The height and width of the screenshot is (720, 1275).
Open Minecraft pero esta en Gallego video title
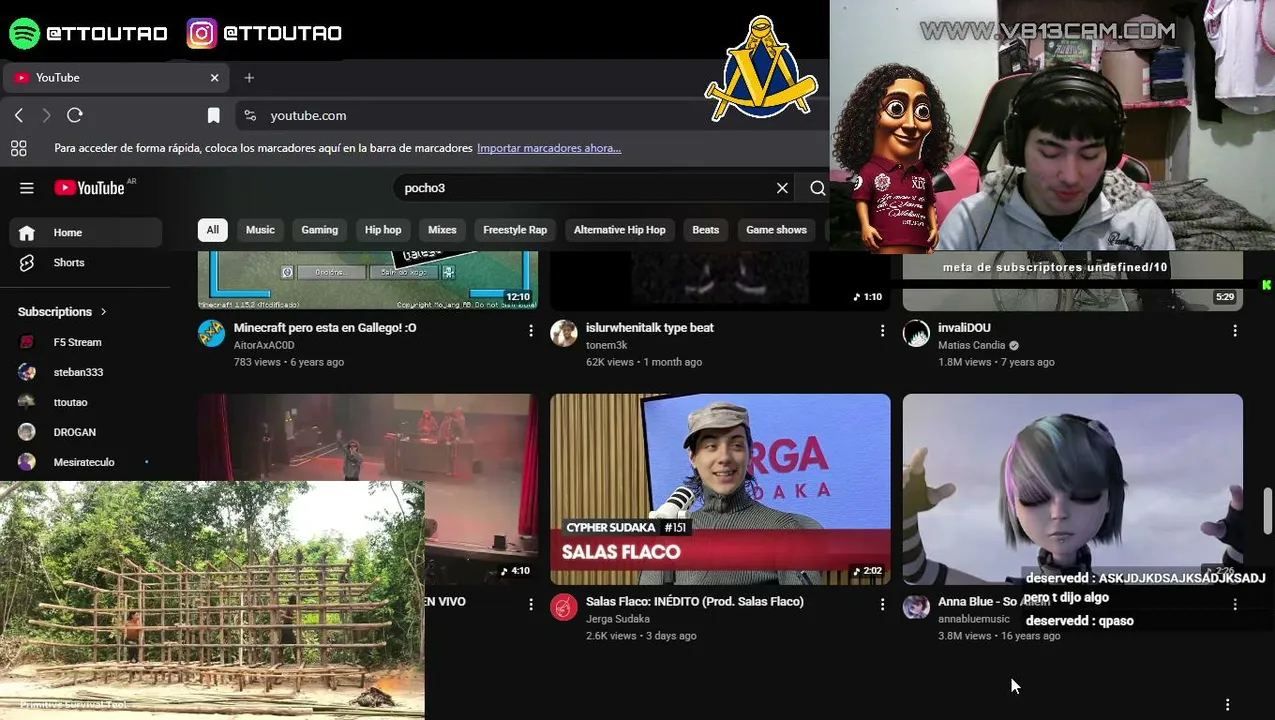(x=325, y=328)
